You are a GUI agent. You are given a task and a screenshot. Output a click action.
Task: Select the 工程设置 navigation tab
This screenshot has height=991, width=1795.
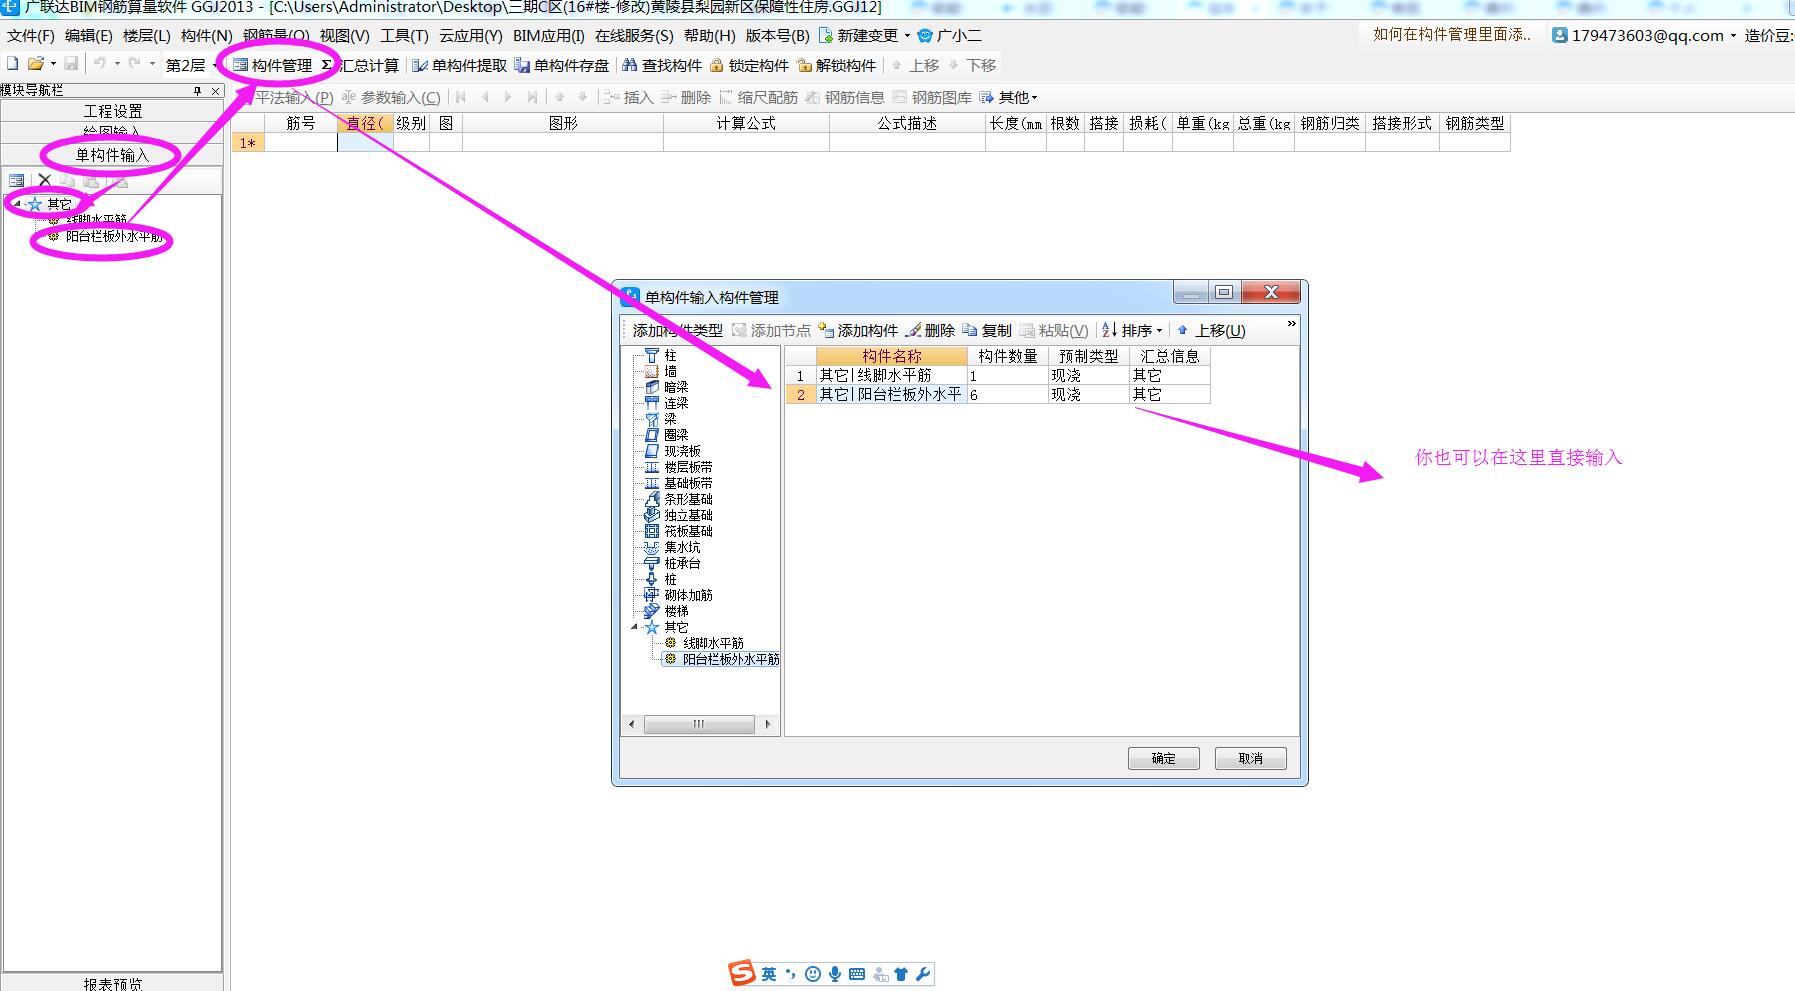[112, 111]
